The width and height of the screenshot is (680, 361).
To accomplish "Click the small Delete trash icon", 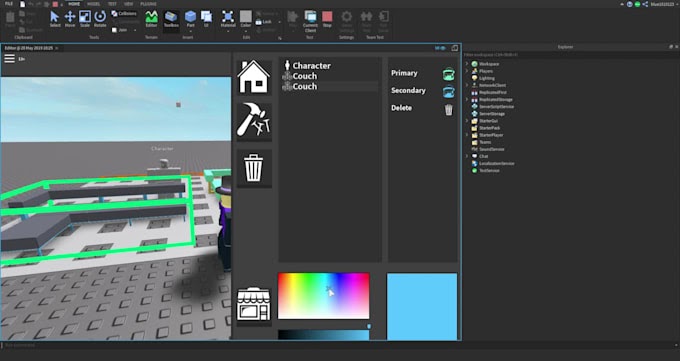I will (x=449, y=109).
